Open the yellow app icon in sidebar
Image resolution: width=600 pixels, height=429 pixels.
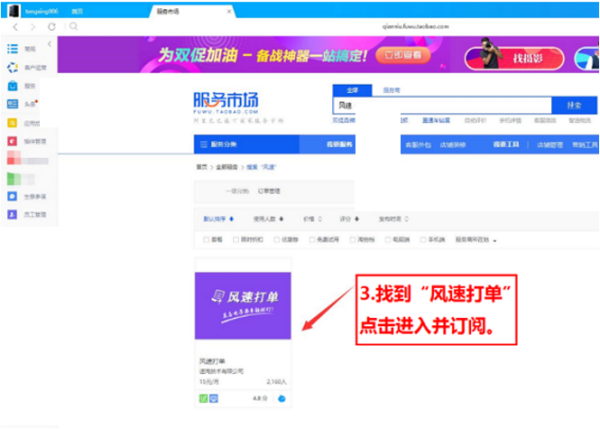(12, 123)
